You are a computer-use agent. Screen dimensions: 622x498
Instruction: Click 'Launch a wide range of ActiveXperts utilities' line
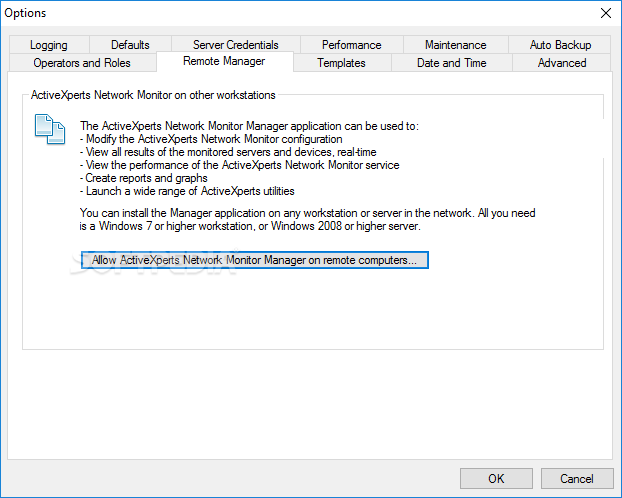(187, 191)
